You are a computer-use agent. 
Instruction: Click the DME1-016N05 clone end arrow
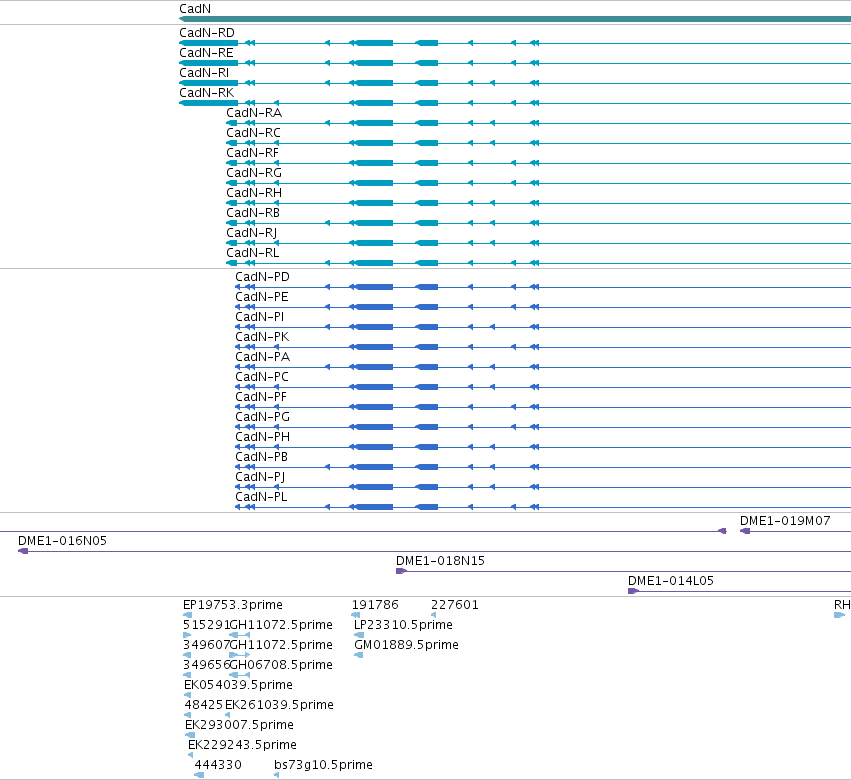[x=23, y=551]
